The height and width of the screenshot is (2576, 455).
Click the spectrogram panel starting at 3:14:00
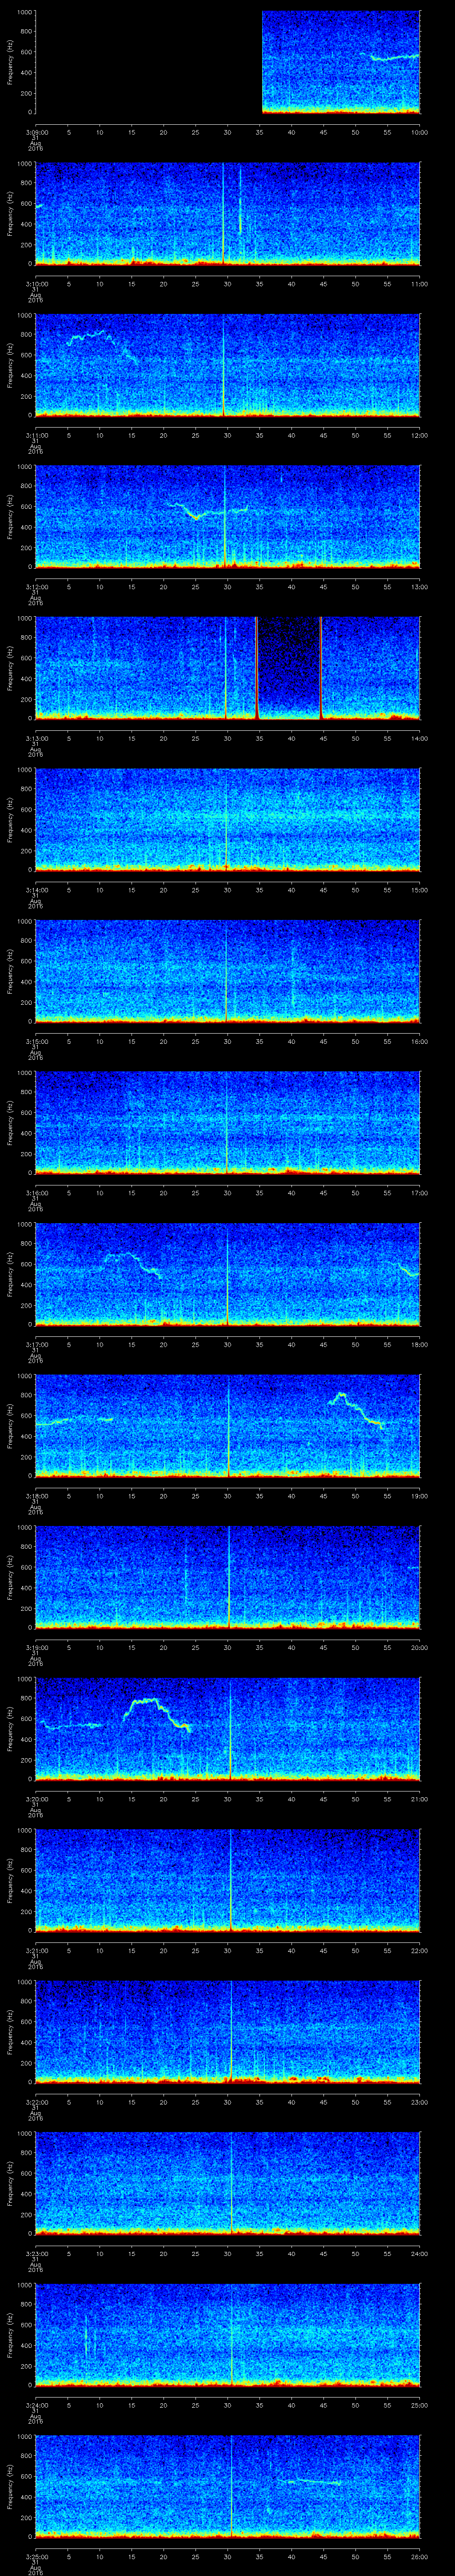[228, 819]
